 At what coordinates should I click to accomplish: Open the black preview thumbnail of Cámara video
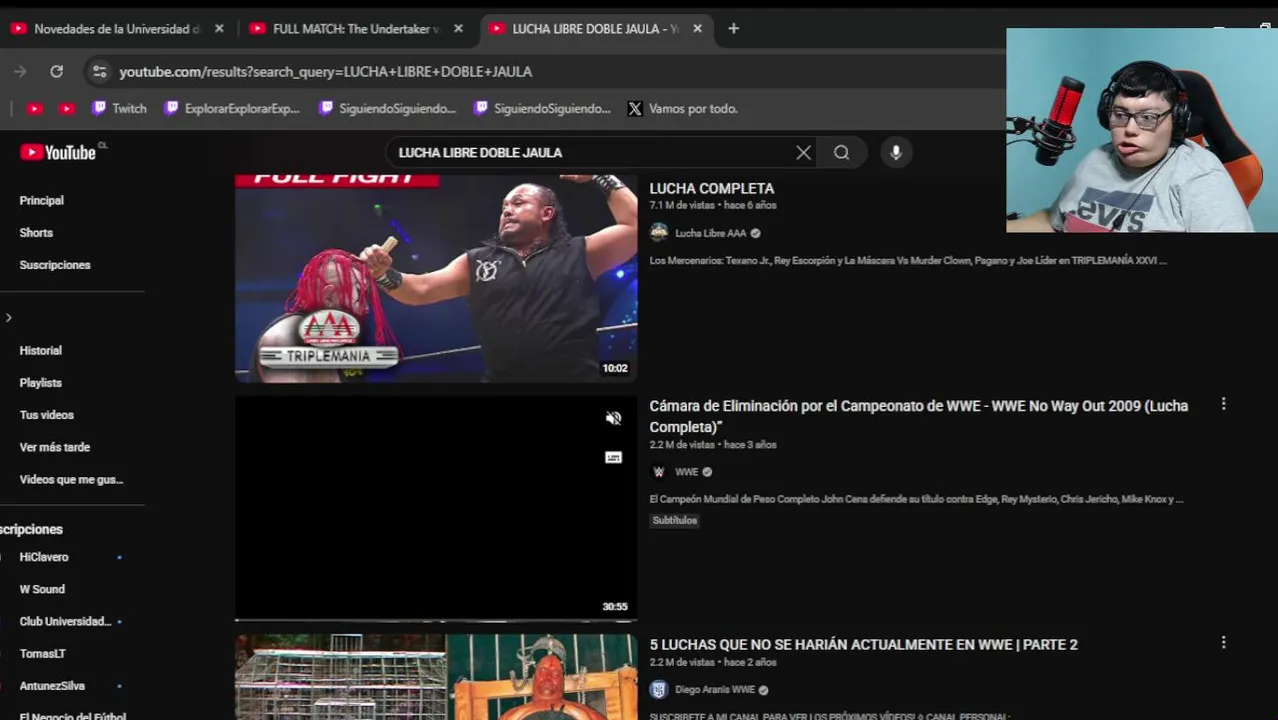[x=436, y=507]
